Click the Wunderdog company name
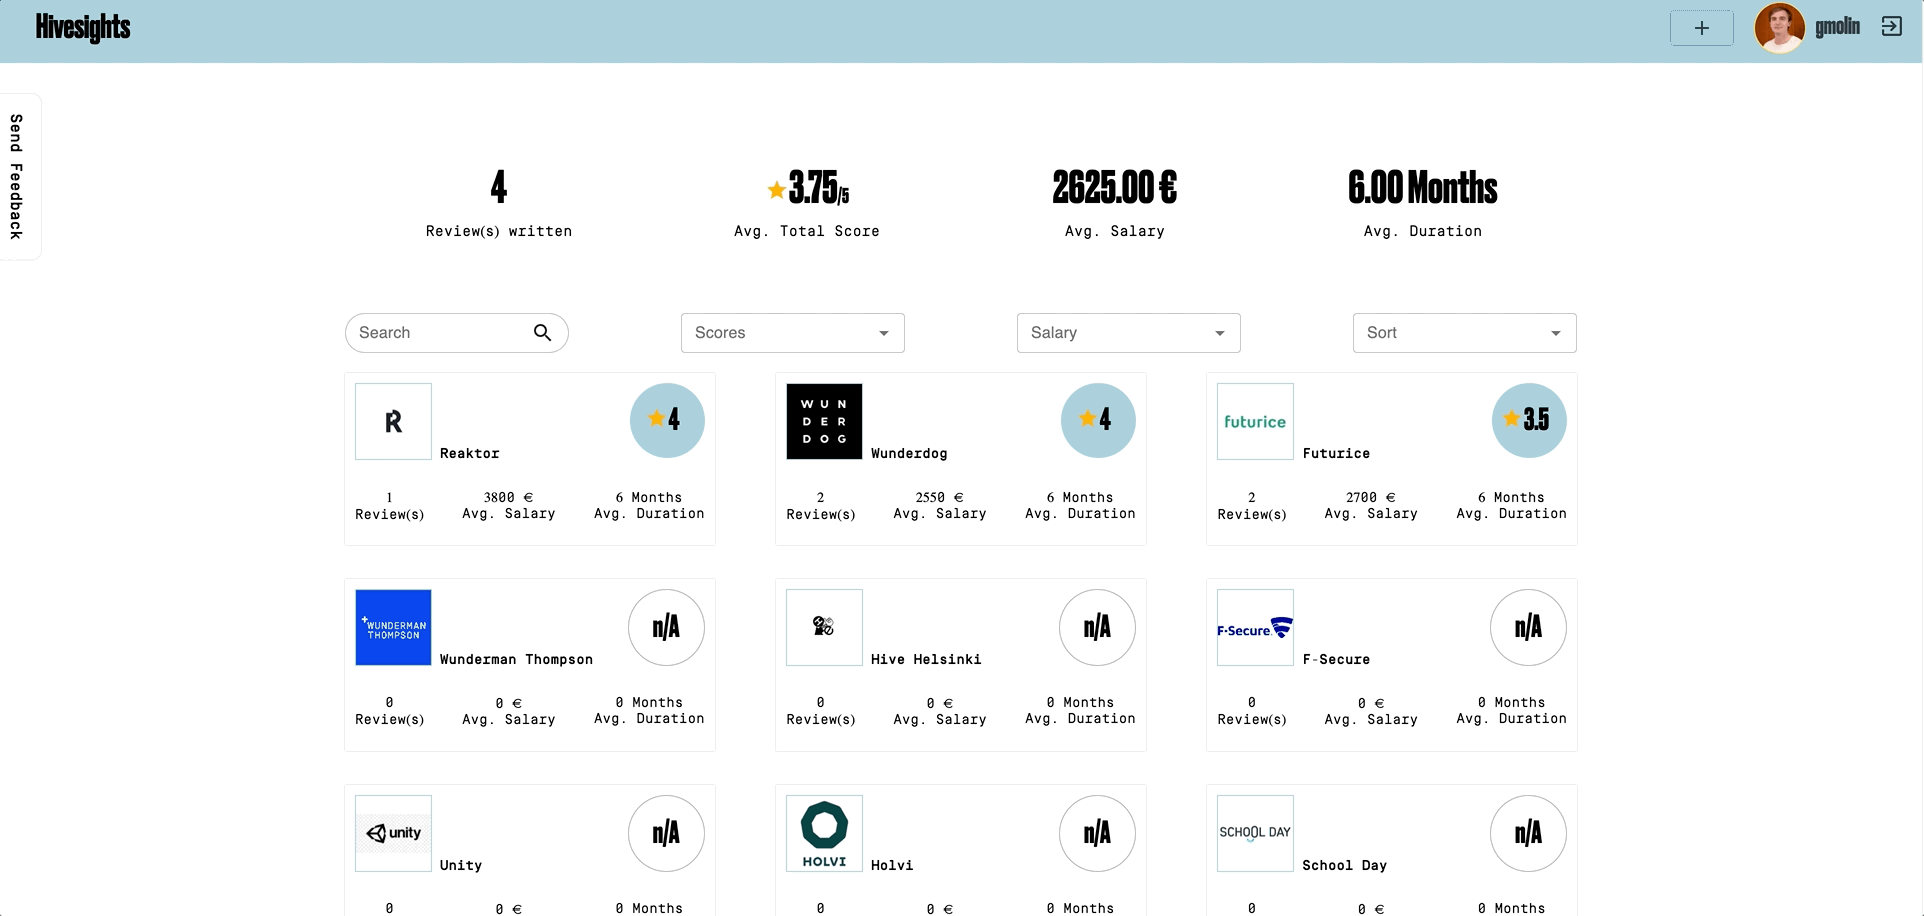Image resolution: width=1924 pixels, height=916 pixels. tap(909, 453)
